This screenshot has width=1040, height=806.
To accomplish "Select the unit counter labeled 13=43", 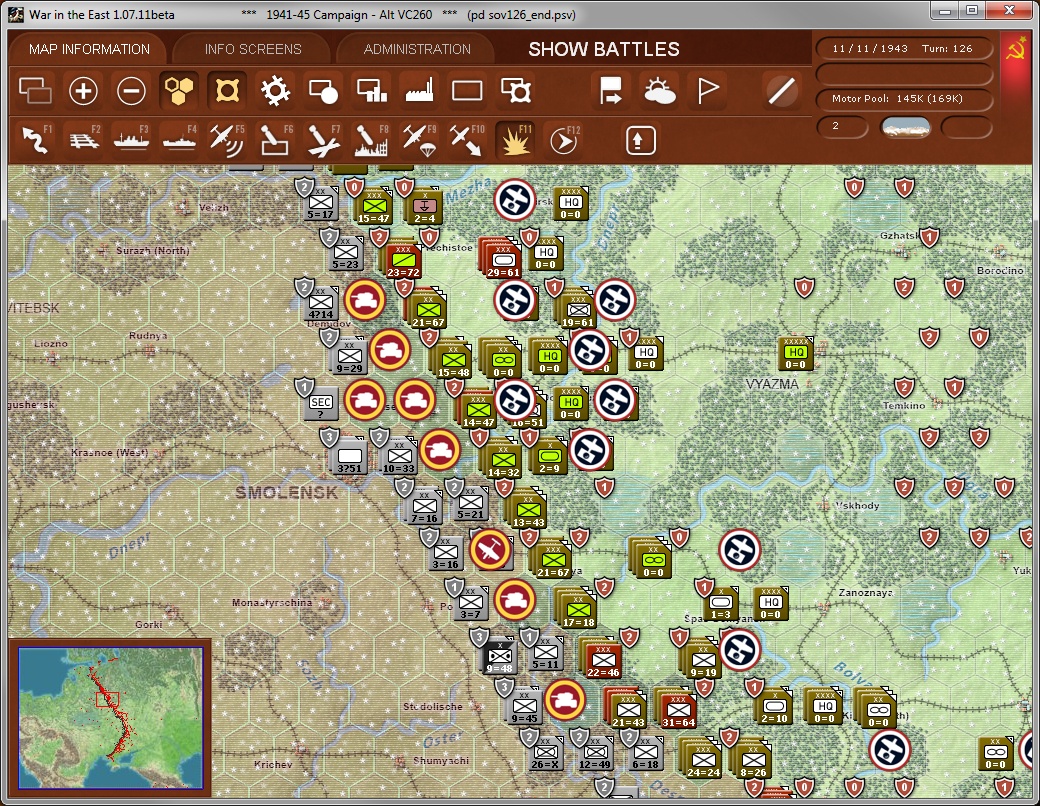I will click(528, 511).
